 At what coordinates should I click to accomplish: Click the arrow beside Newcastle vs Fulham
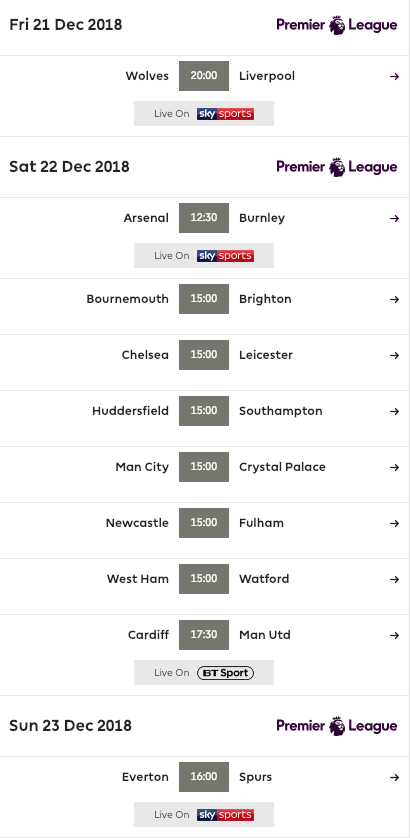(394, 523)
